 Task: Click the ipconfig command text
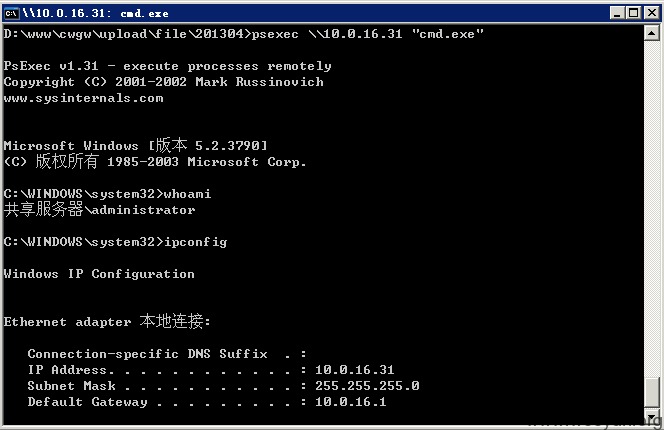click(x=195, y=242)
